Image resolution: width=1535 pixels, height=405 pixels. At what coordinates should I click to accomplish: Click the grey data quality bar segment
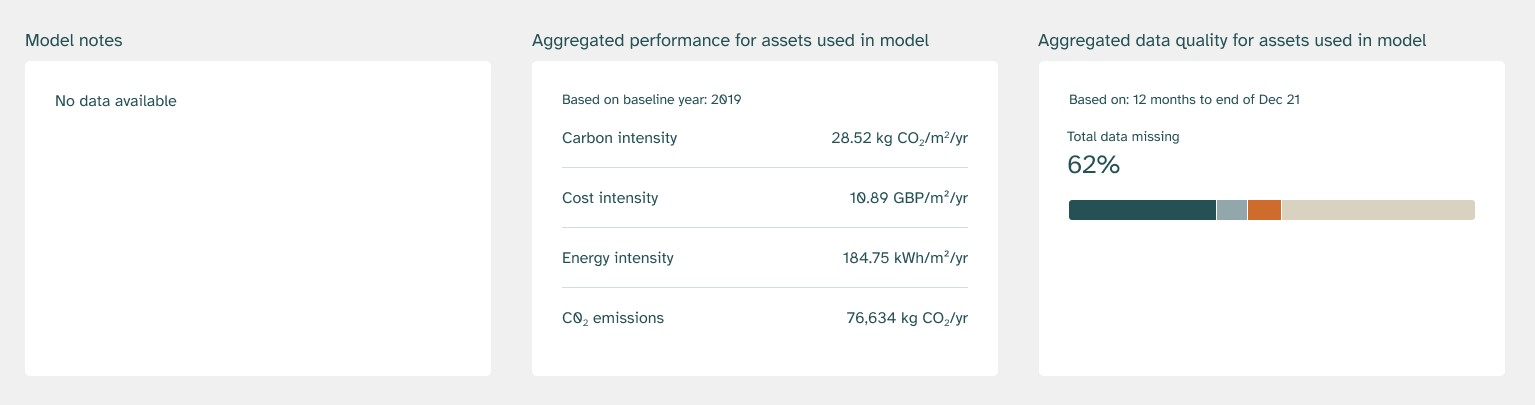pos(1232,210)
